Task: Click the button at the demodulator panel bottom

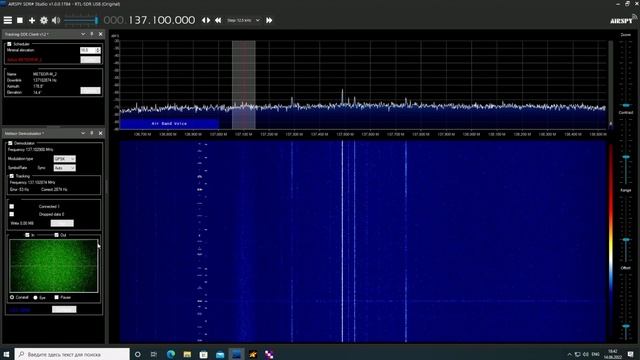Action: click(64, 309)
